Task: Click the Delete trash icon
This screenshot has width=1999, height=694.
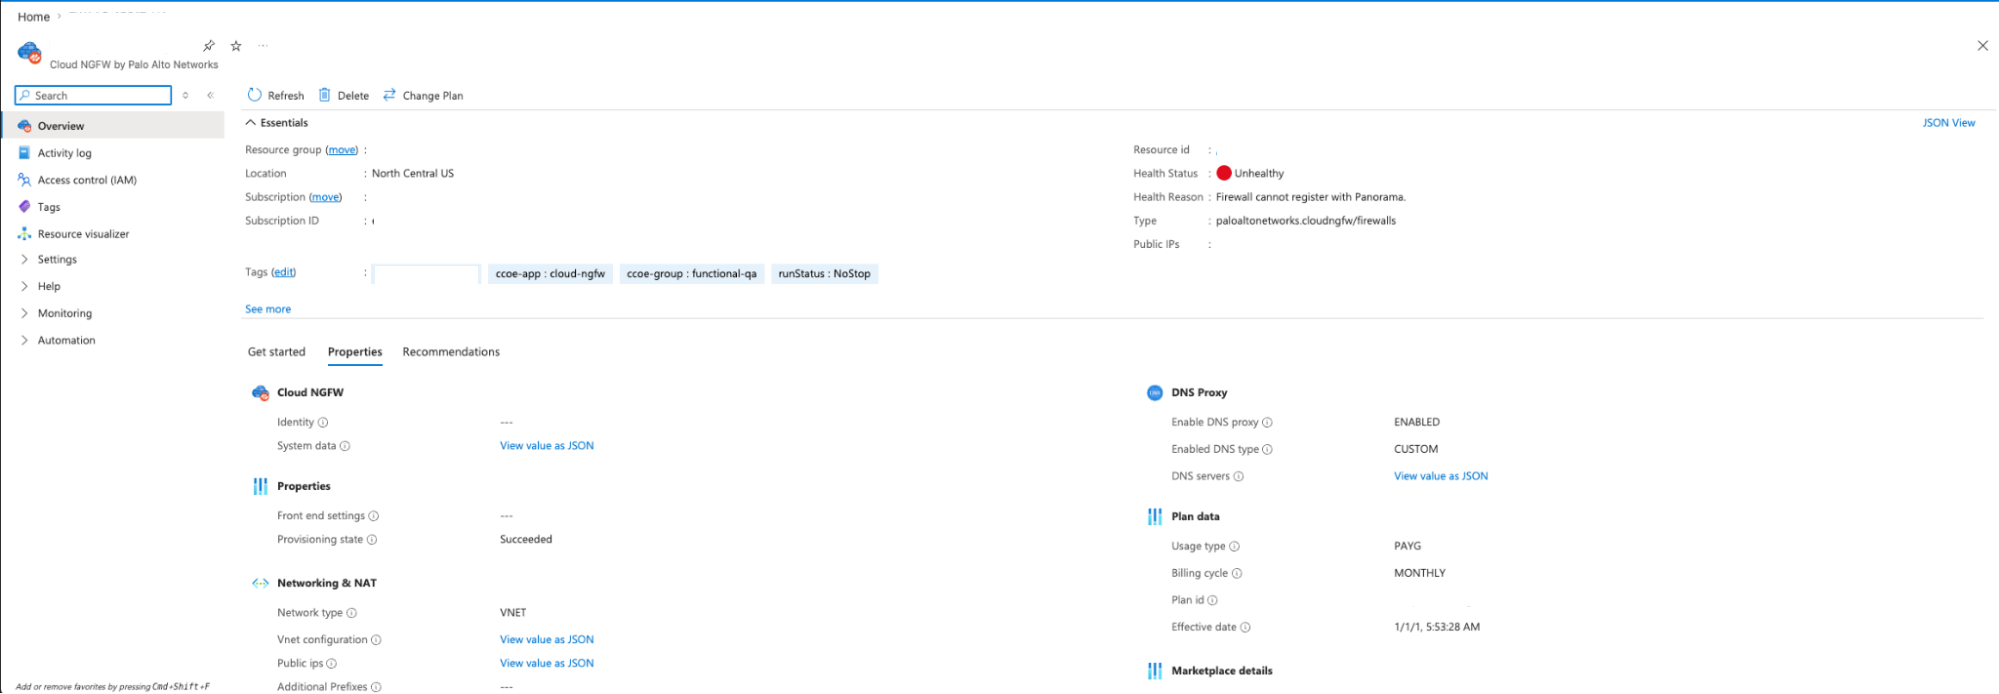Action: (x=324, y=95)
